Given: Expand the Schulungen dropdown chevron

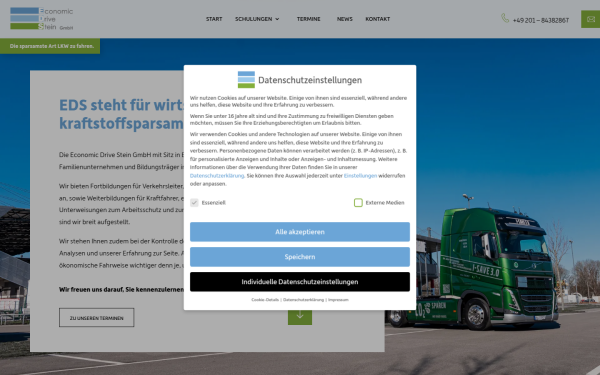Looking at the screenshot, I should coord(277,19).
